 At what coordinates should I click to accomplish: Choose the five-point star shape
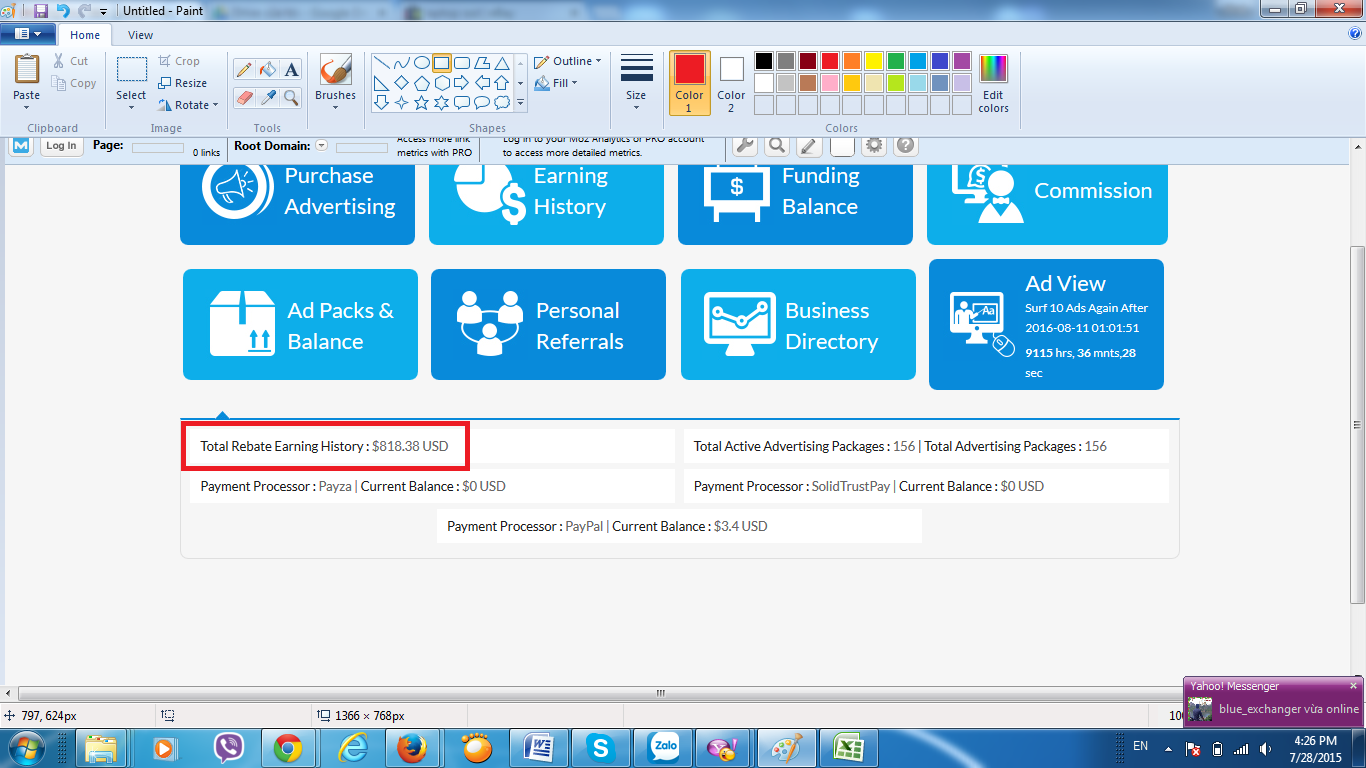[421, 102]
